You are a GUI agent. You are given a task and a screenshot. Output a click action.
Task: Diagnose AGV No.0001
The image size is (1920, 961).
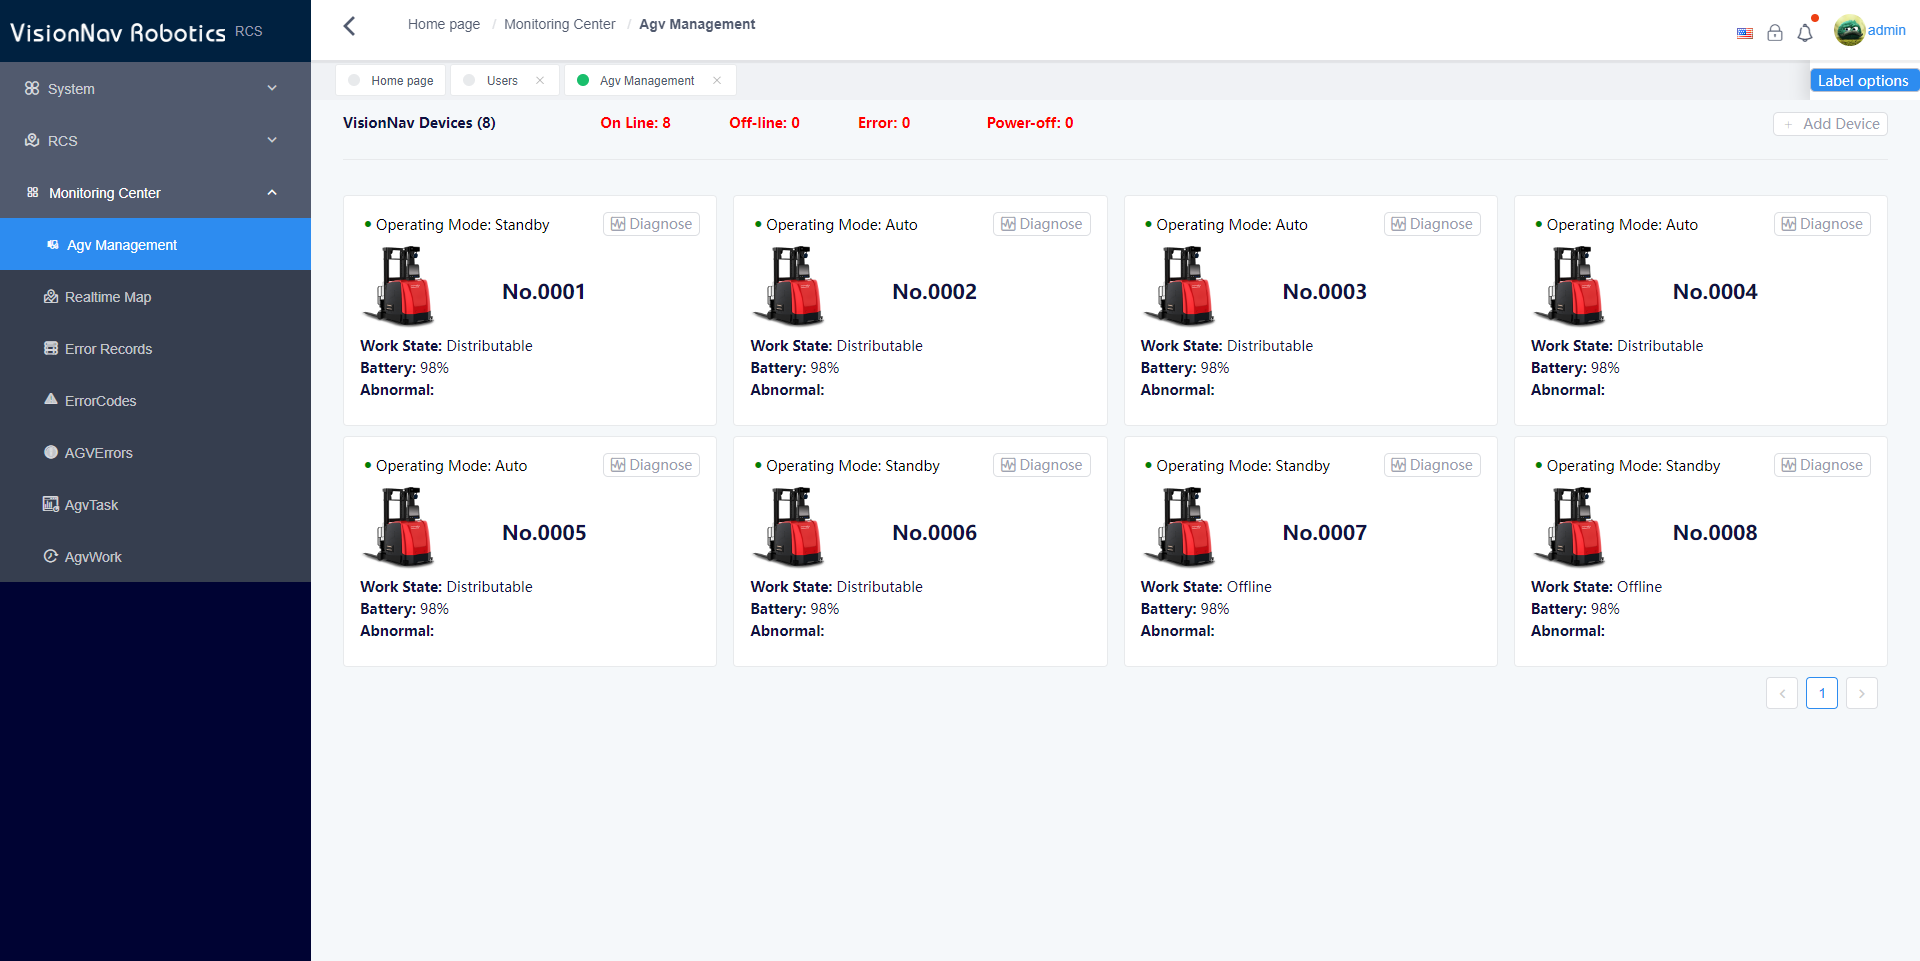point(651,224)
